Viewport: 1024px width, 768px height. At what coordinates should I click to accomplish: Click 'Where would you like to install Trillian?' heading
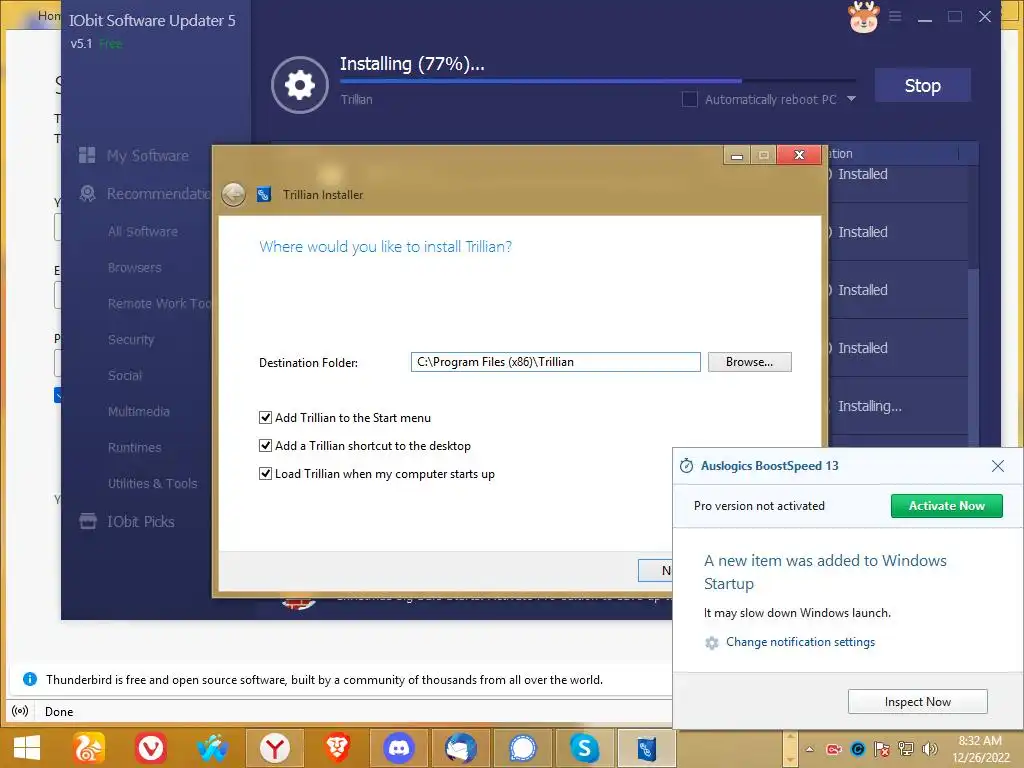[x=385, y=246]
